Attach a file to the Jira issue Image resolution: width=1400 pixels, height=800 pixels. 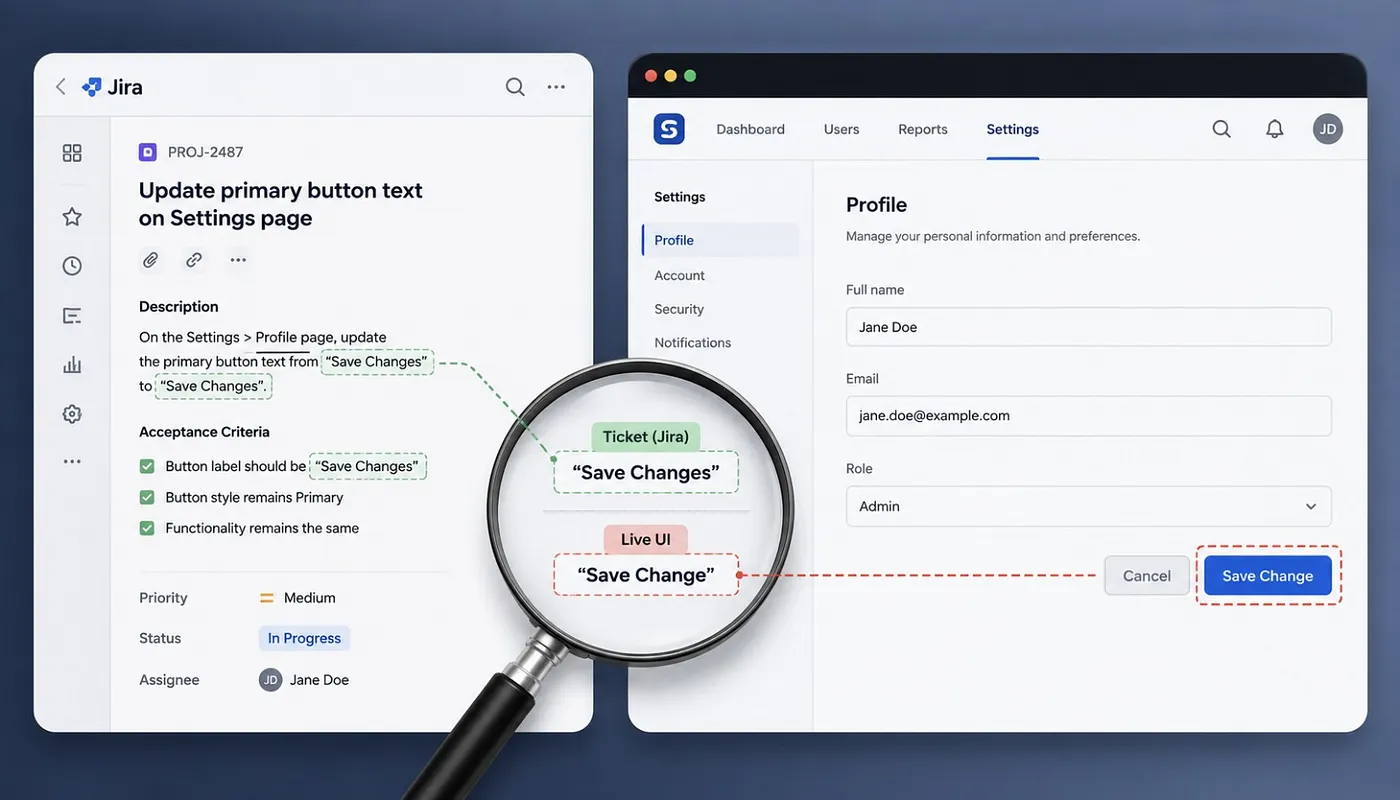(x=150, y=260)
